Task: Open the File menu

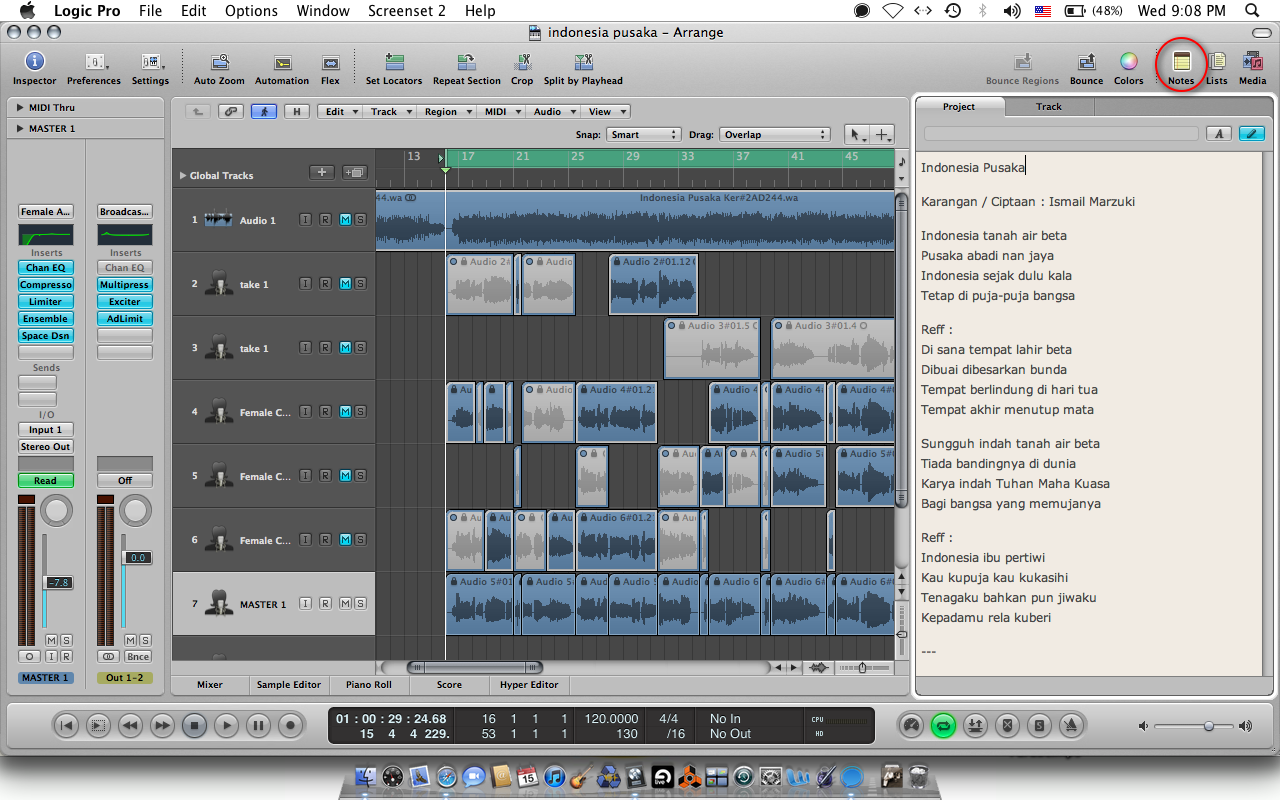Action: pos(151,11)
